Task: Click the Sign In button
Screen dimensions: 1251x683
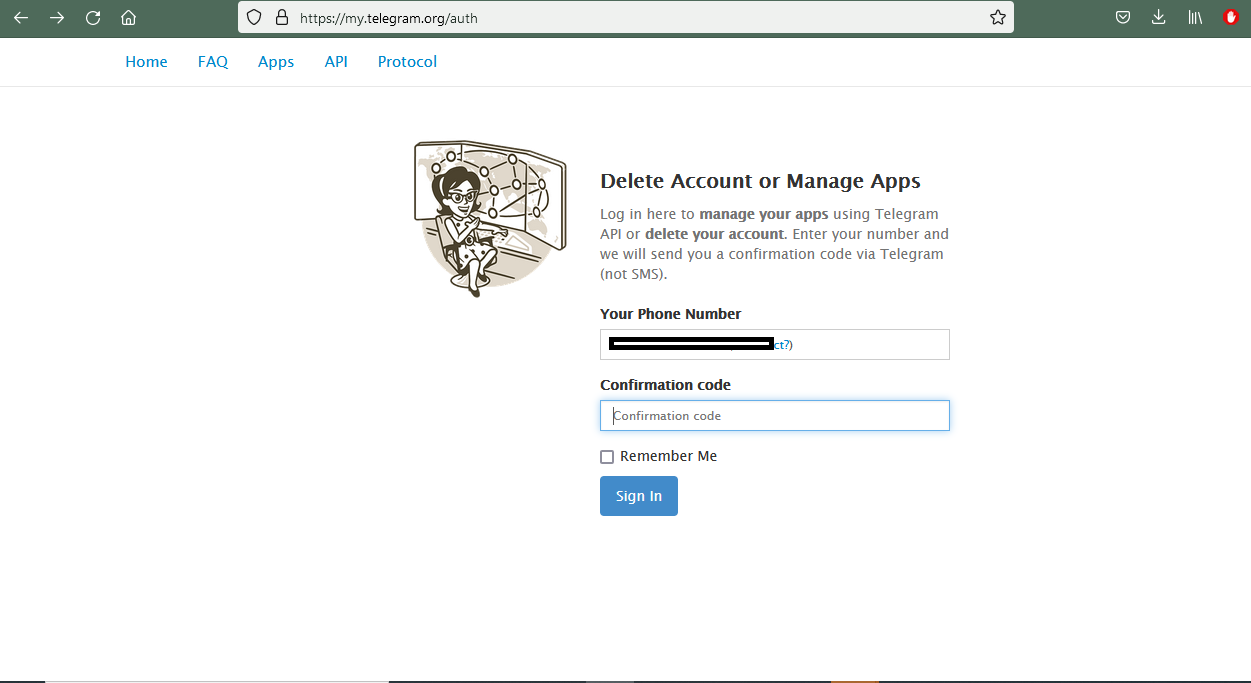Action: 639,496
